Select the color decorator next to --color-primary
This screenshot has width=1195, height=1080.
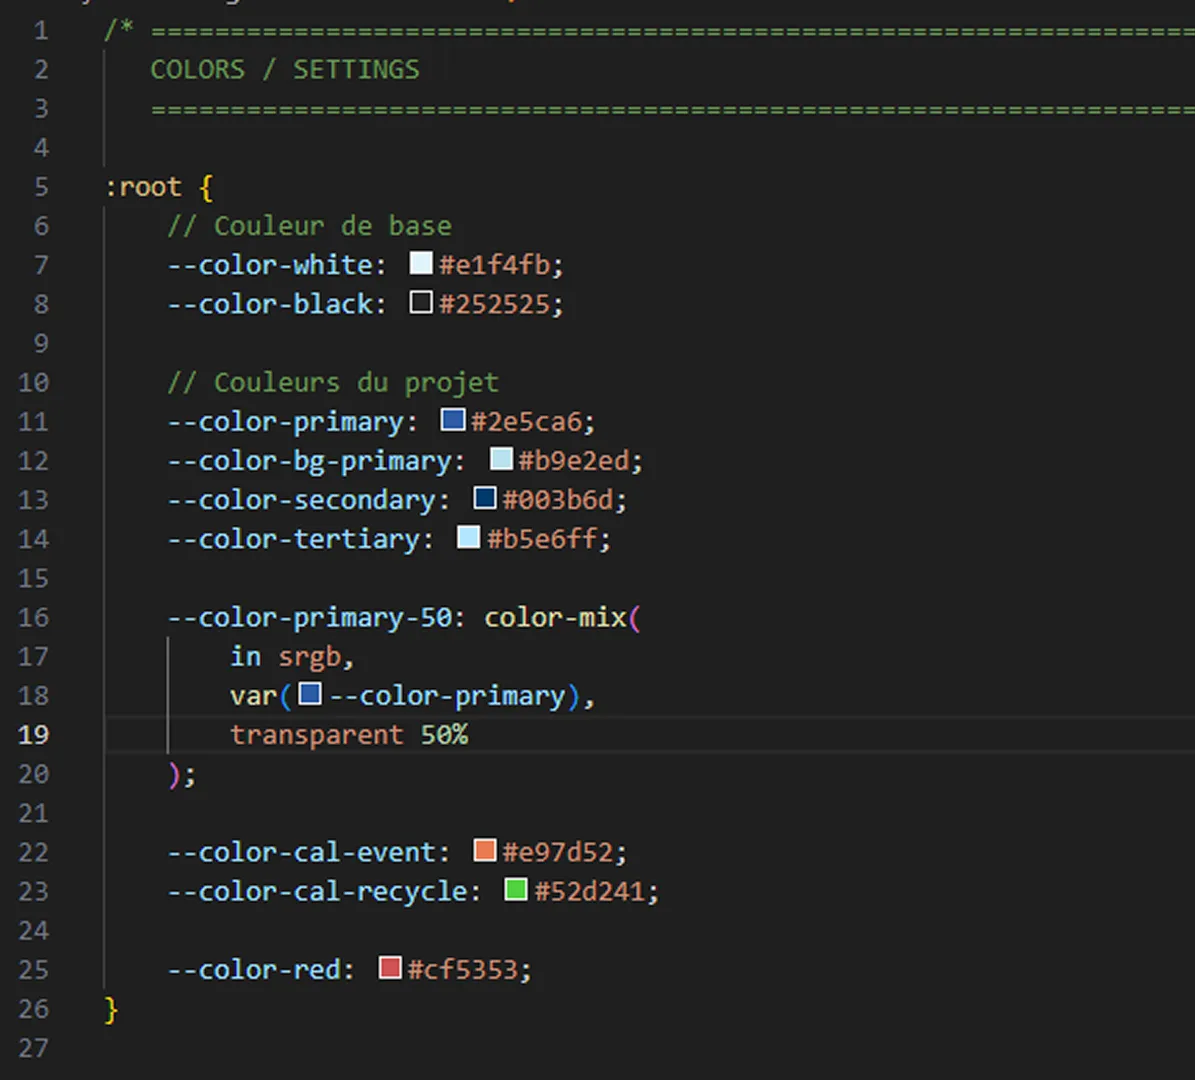pos(453,419)
